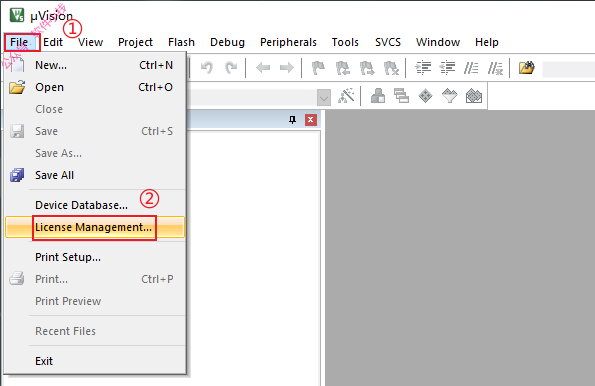595x386 pixels.
Task: Expand the target selection dropdown arrow
Action: pyautogui.click(x=324, y=98)
